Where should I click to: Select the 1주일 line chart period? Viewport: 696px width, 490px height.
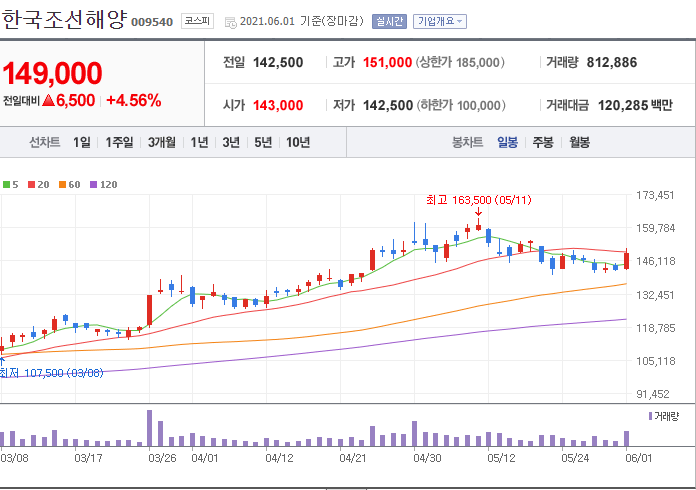[x=119, y=142]
